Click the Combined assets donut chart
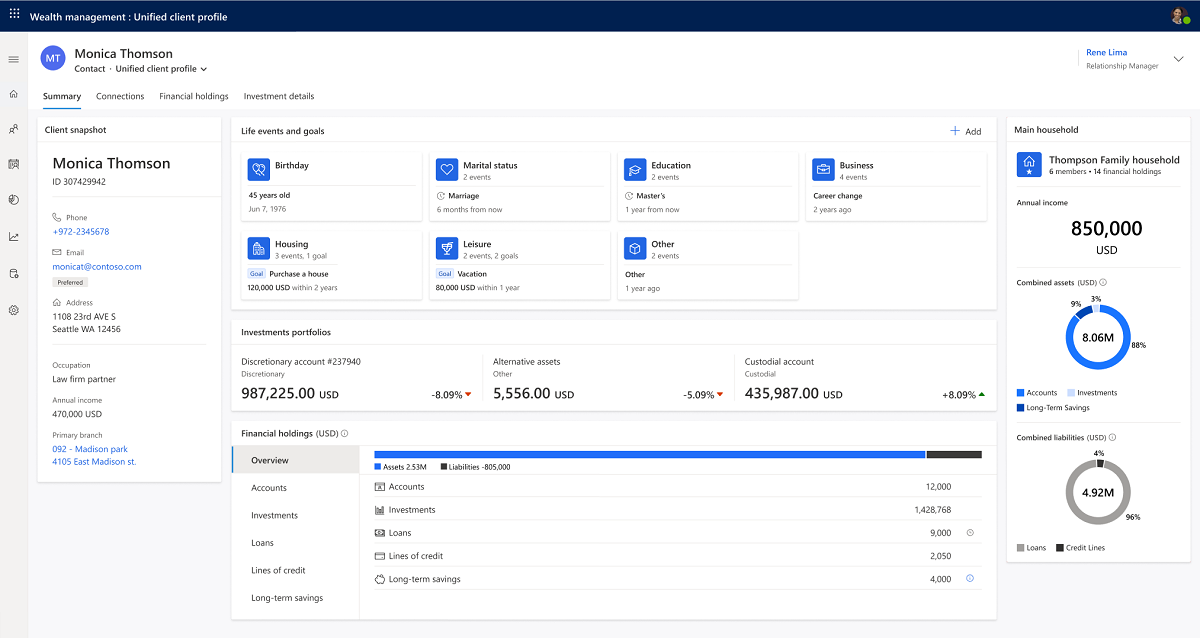This screenshot has height=638, width=1200. point(1097,338)
